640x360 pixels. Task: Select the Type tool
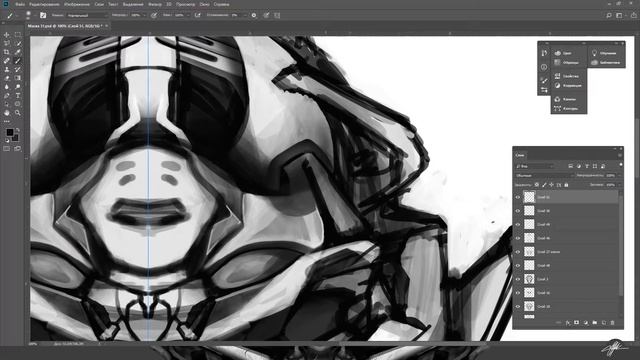point(18,96)
